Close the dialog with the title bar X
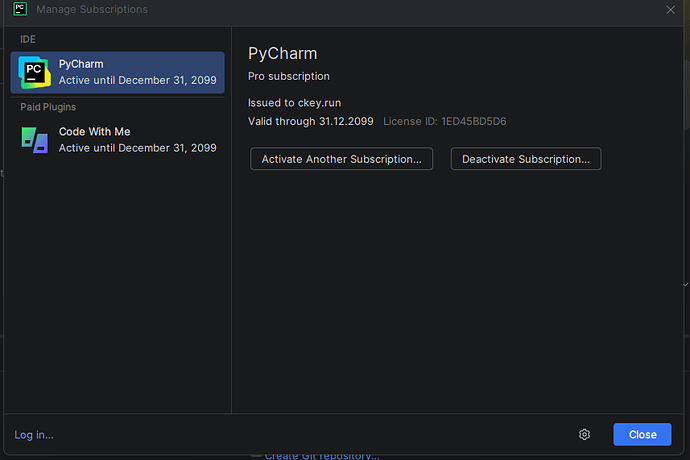690x460 pixels. tap(670, 10)
